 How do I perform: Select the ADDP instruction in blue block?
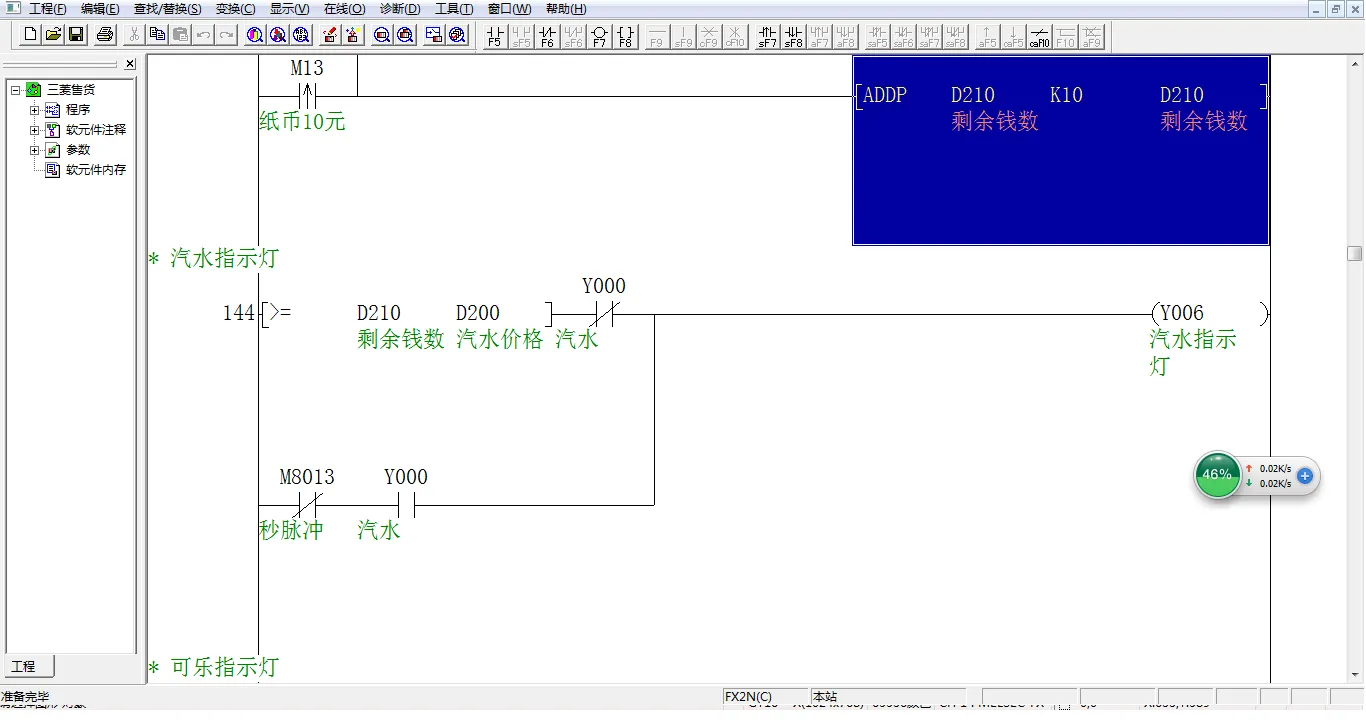(884, 95)
